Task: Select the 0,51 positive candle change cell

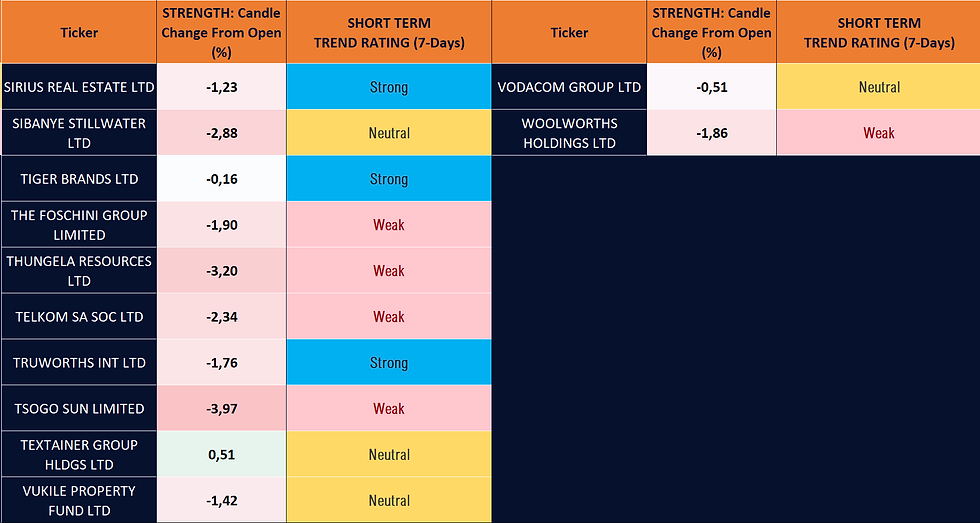Action: pyautogui.click(x=222, y=455)
